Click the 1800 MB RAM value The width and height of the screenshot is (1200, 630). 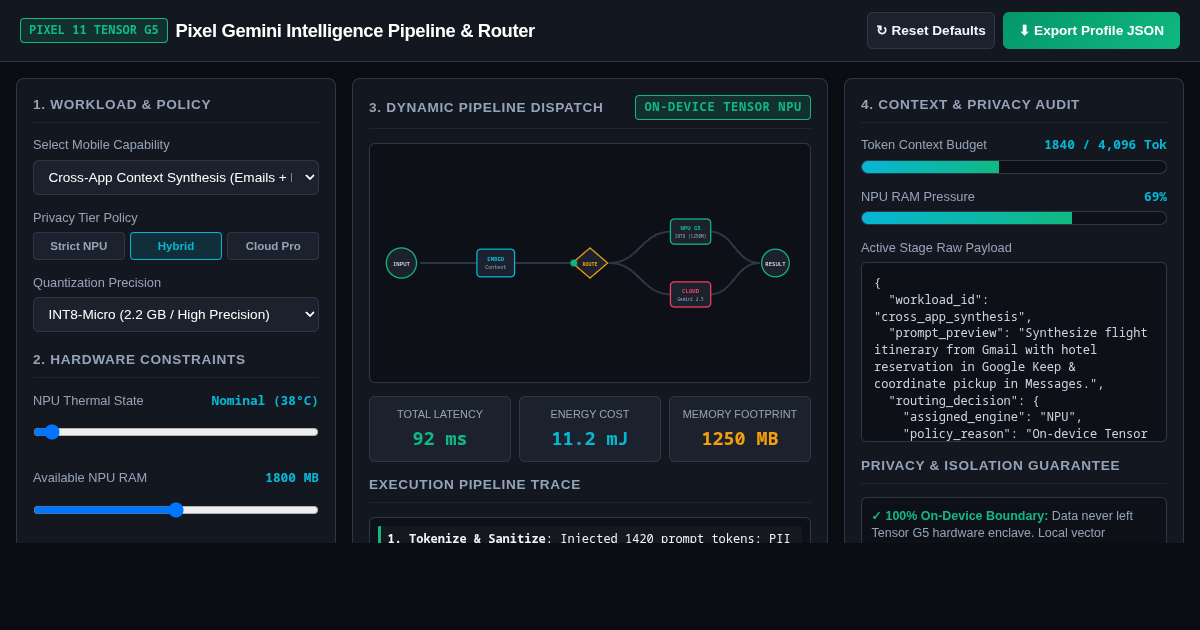pyautogui.click(x=292, y=478)
